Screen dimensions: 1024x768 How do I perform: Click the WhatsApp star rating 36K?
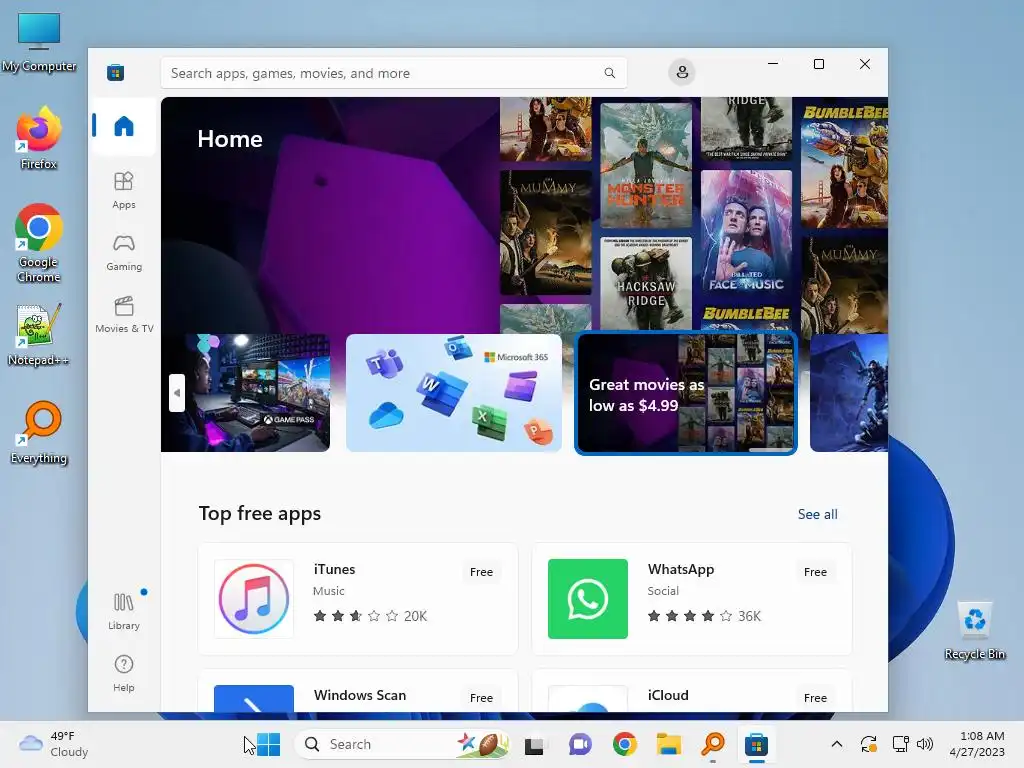[x=704, y=616]
